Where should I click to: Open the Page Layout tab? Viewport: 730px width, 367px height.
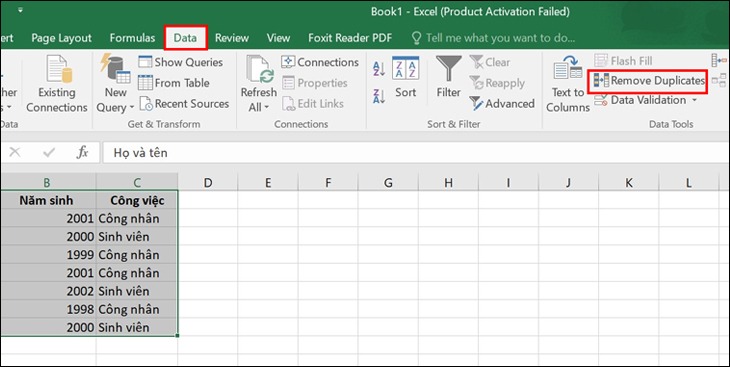pyautogui.click(x=61, y=38)
